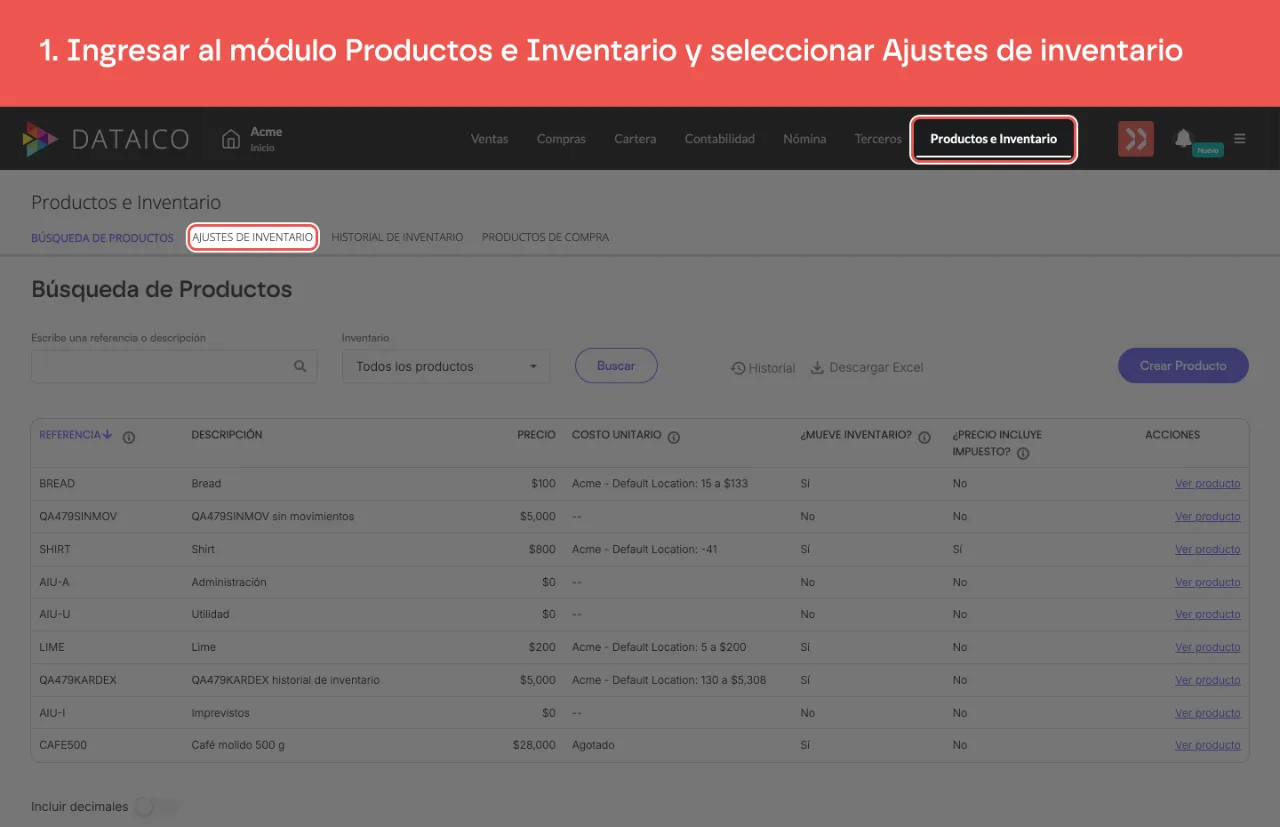Click the PRECIO column header
The width and height of the screenshot is (1280, 827).
(536, 435)
